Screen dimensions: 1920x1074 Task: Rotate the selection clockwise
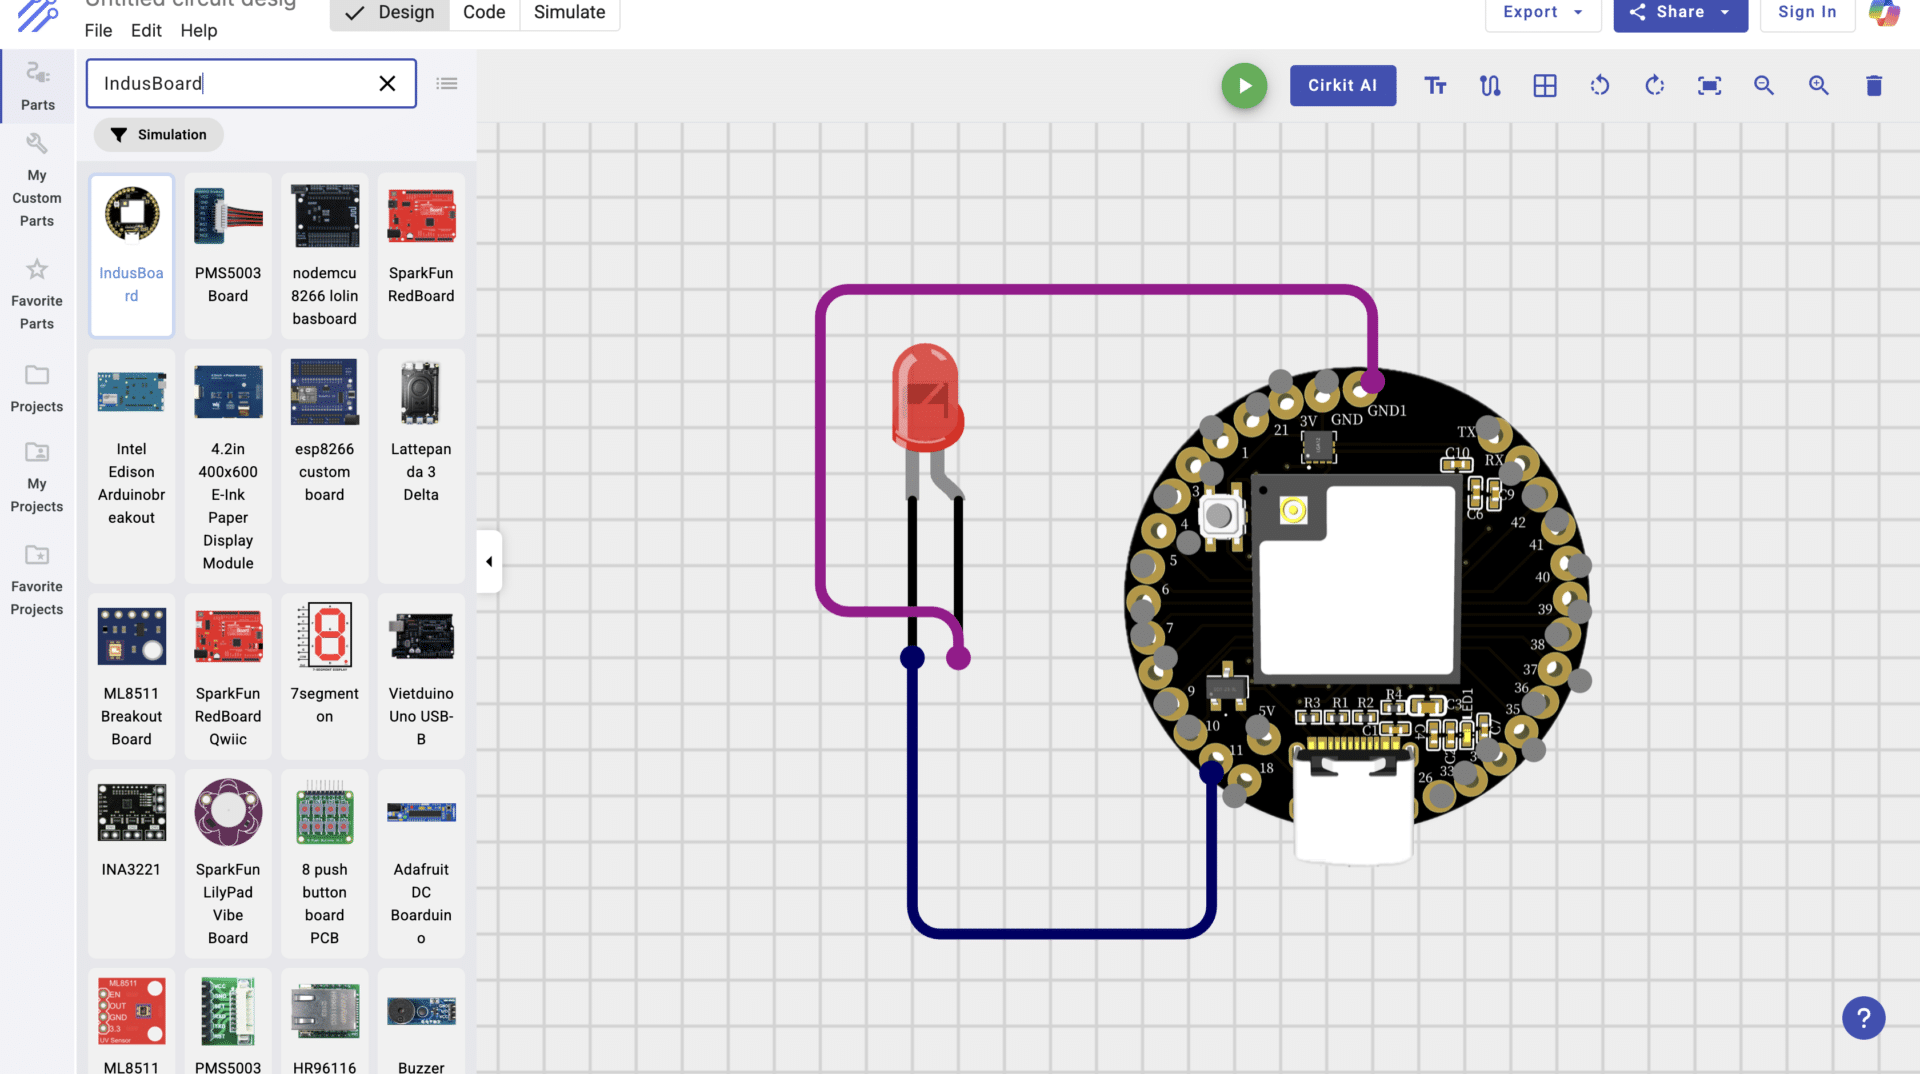pyautogui.click(x=1654, y=86)
